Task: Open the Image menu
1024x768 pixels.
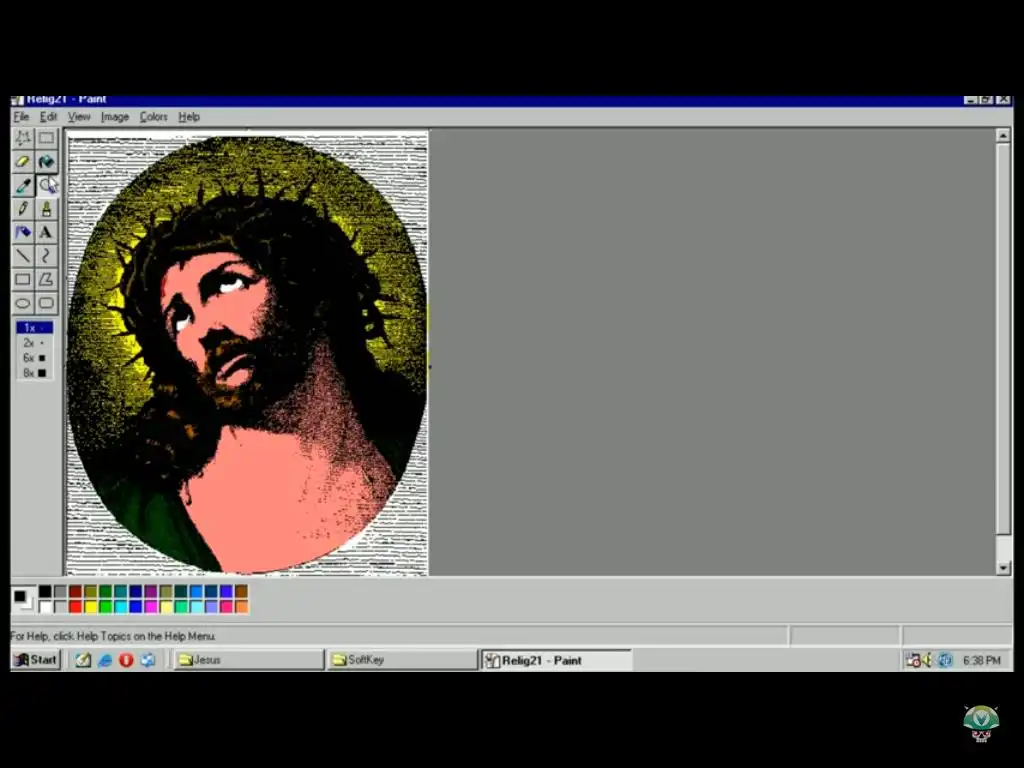Action: click(x=115, y=117)
